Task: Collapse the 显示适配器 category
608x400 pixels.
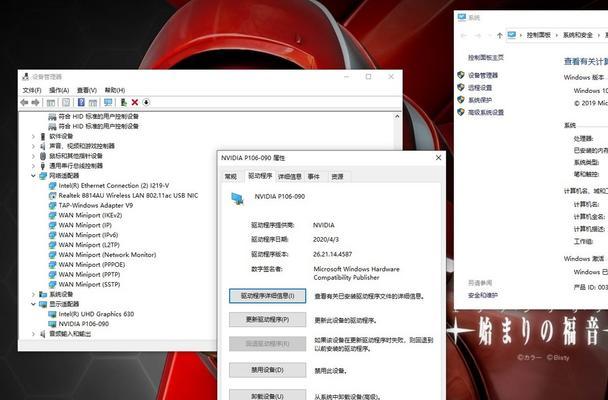Action: coord(33,304)
